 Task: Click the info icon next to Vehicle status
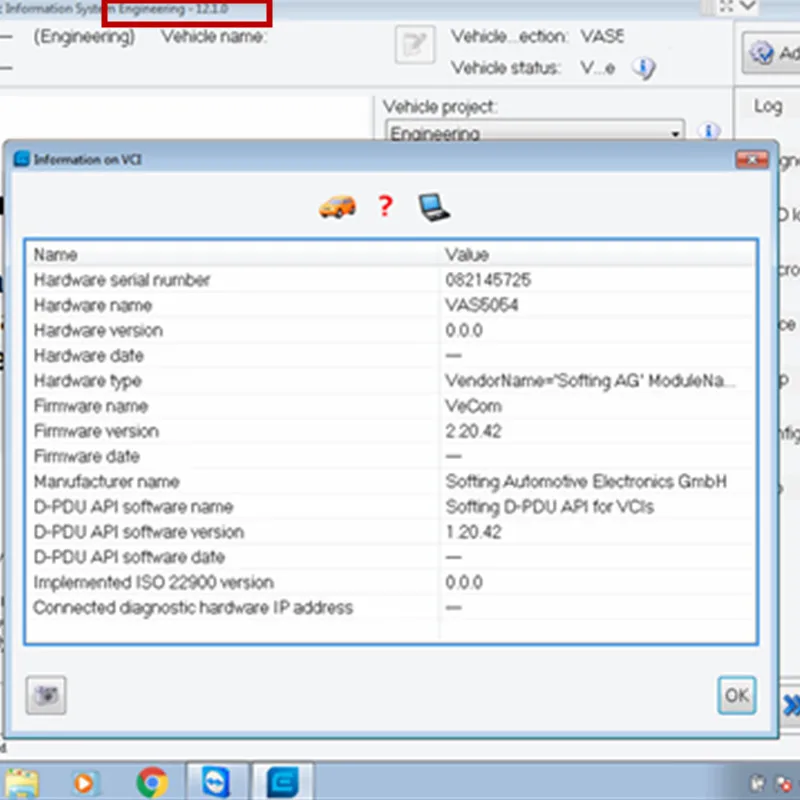643,67
